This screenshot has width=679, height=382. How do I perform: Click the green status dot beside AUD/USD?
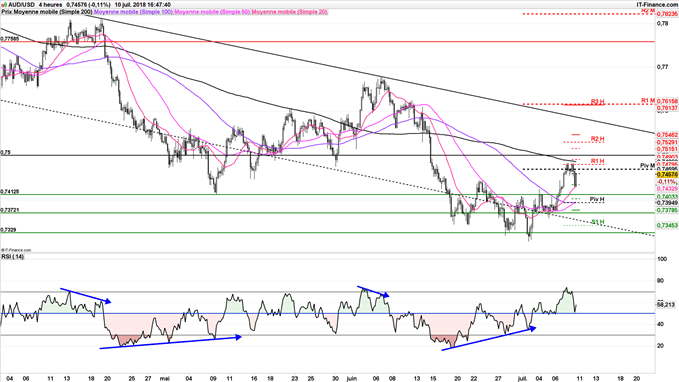pos(4,5)
